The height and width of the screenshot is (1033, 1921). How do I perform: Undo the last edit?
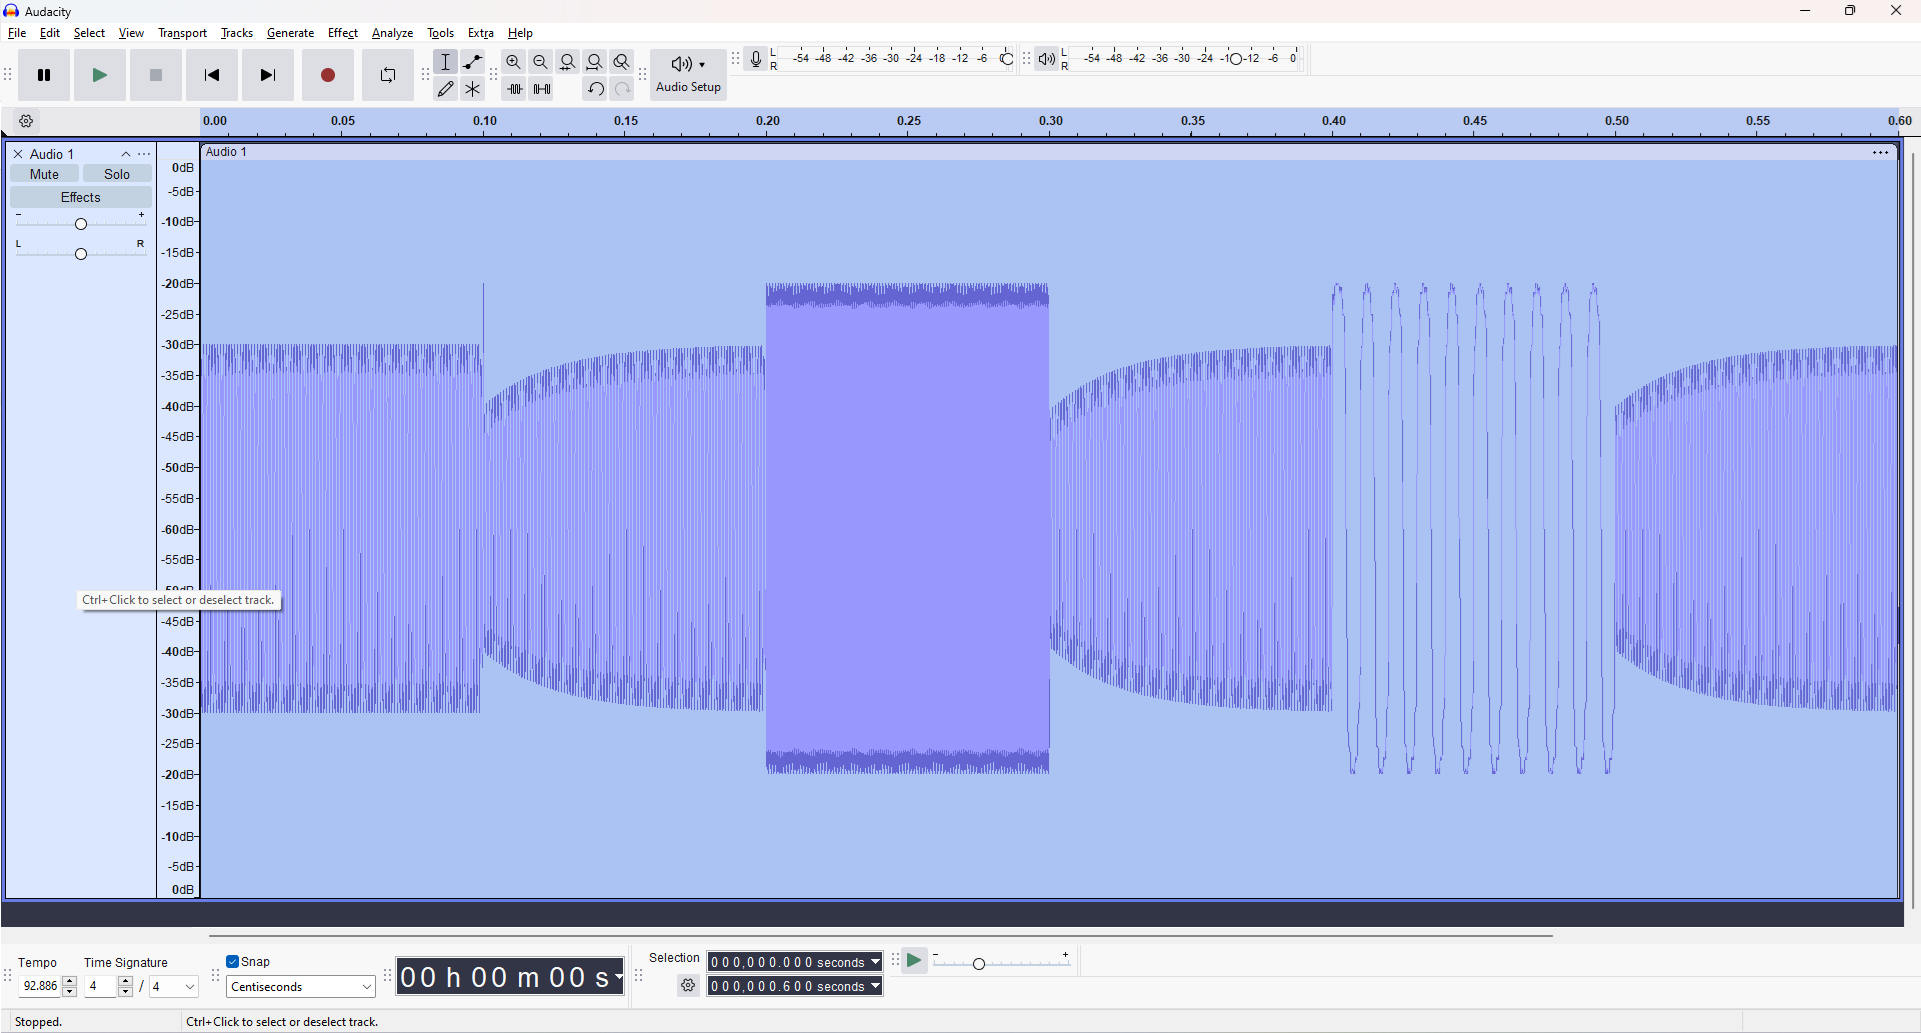595,88
